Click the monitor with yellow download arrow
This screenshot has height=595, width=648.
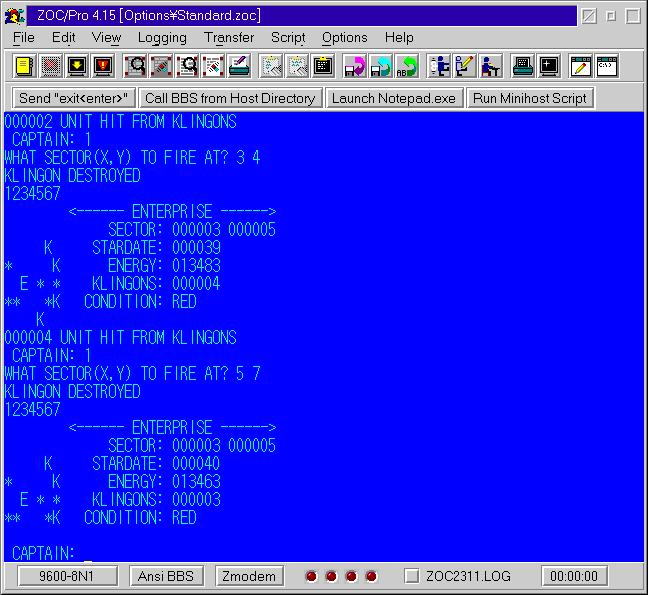[77, 66]
